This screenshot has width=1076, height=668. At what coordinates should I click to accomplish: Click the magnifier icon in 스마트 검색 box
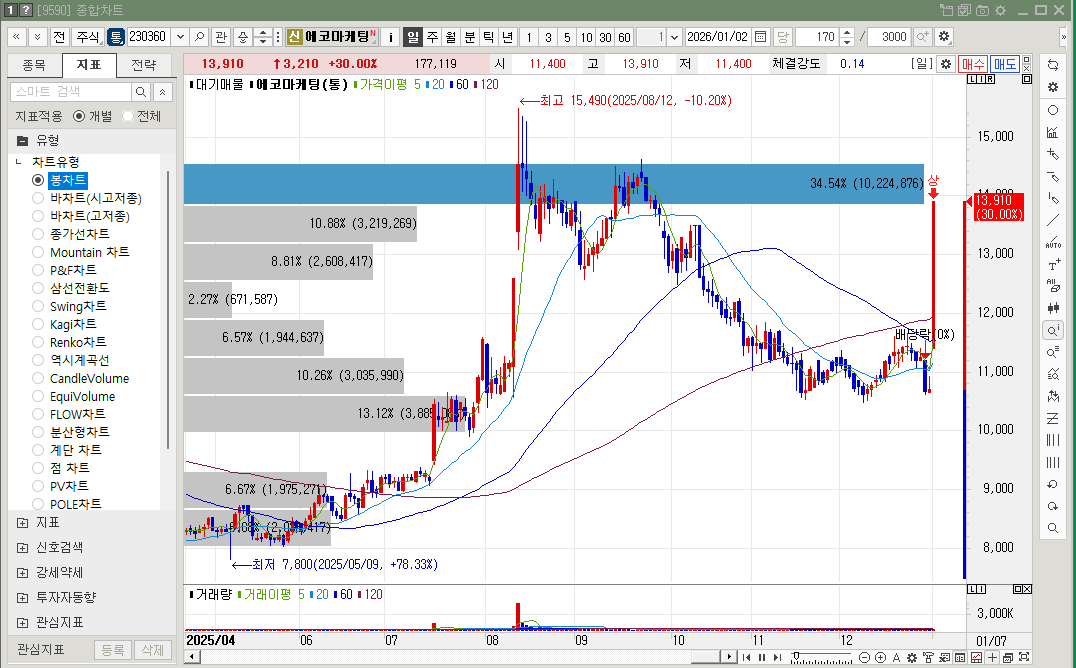pyautogui.click(x=141, y=91)
